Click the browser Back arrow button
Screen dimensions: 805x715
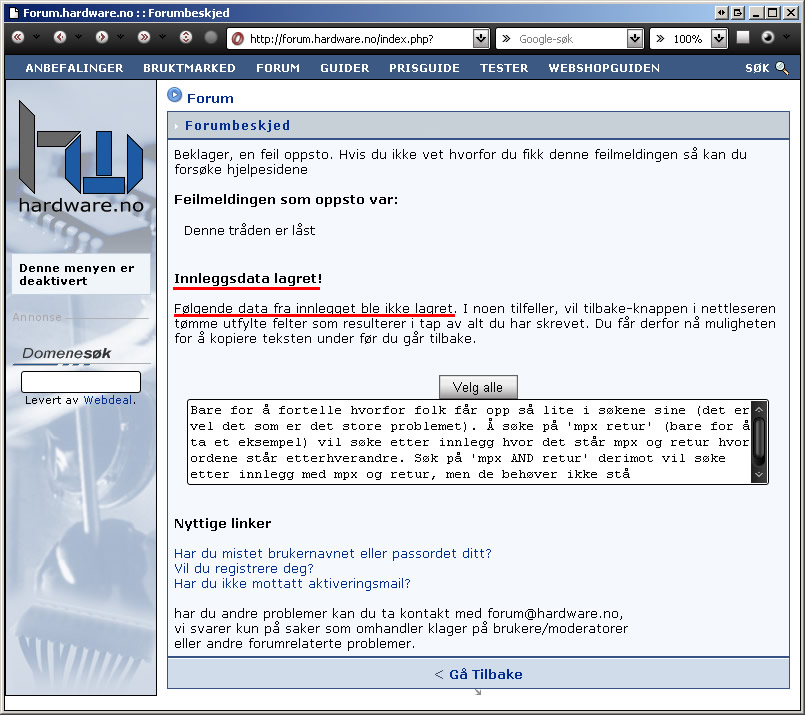[60, 37]
